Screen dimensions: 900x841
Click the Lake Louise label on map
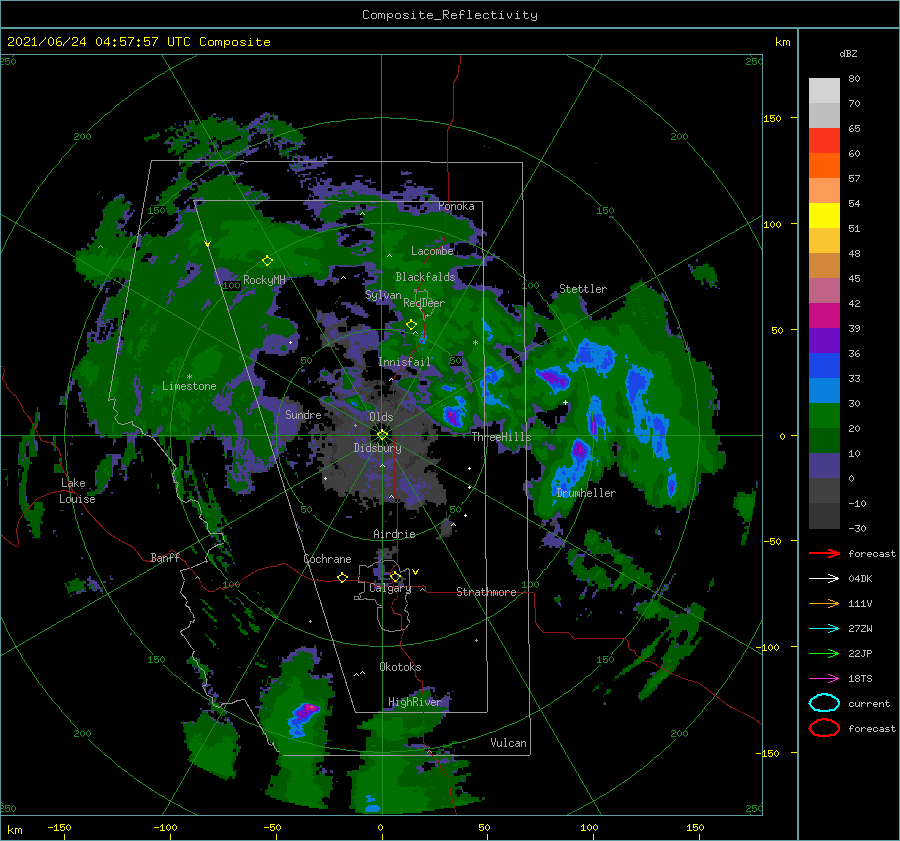tap(78, 491)
